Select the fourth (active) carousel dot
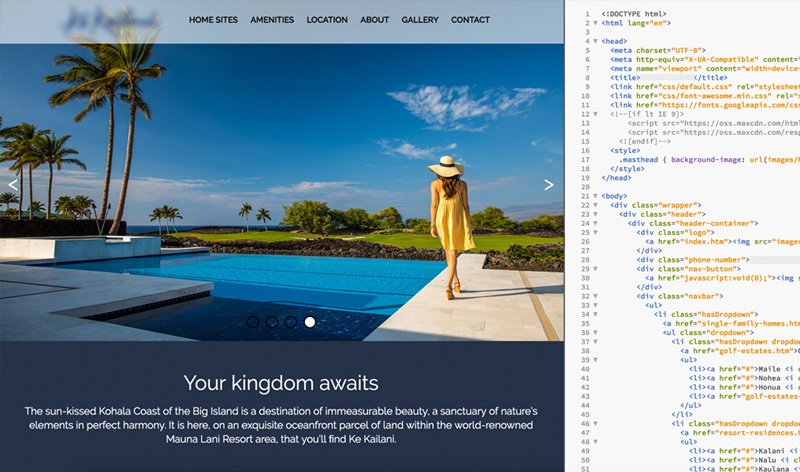This screenshot has height=472, width=800. click(310, 322)
